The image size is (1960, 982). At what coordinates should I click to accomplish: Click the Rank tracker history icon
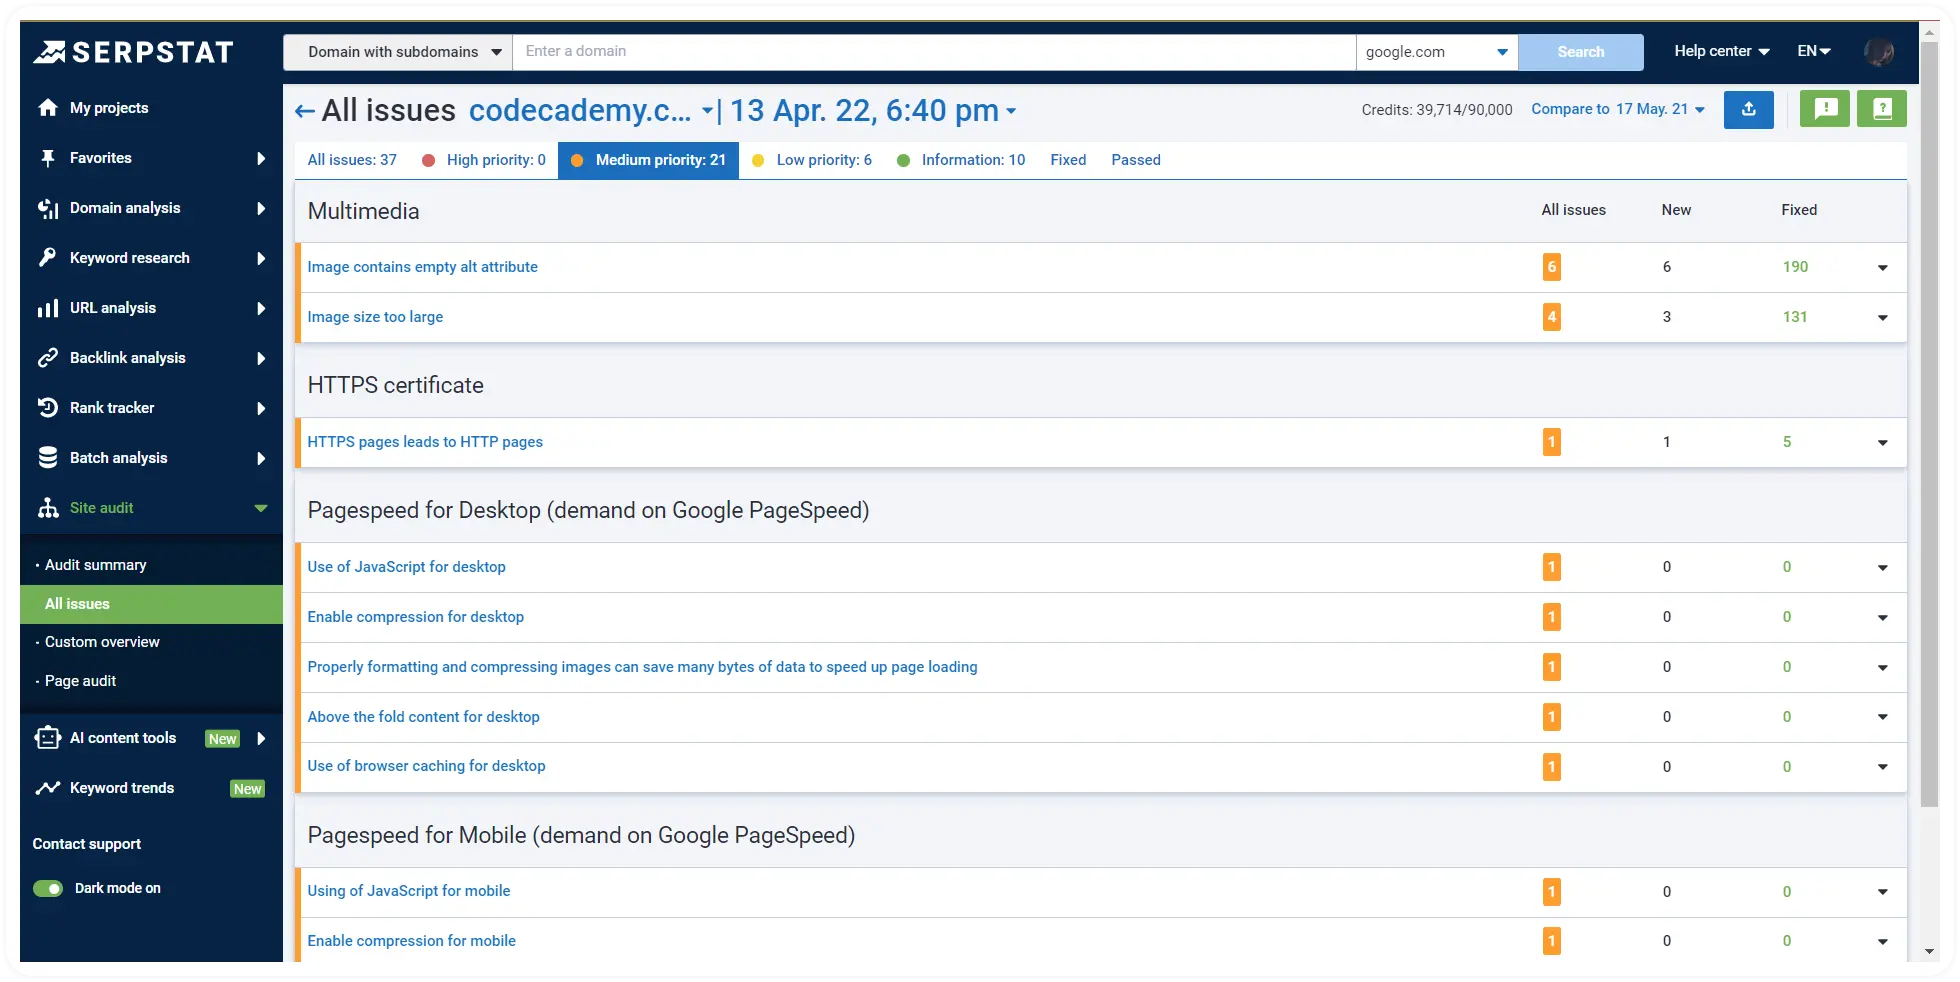pos(48,408)
